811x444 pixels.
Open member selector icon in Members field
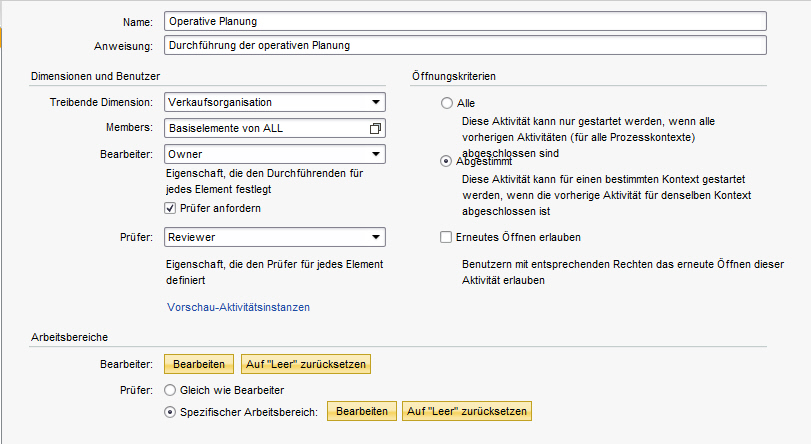click(376, 128)
